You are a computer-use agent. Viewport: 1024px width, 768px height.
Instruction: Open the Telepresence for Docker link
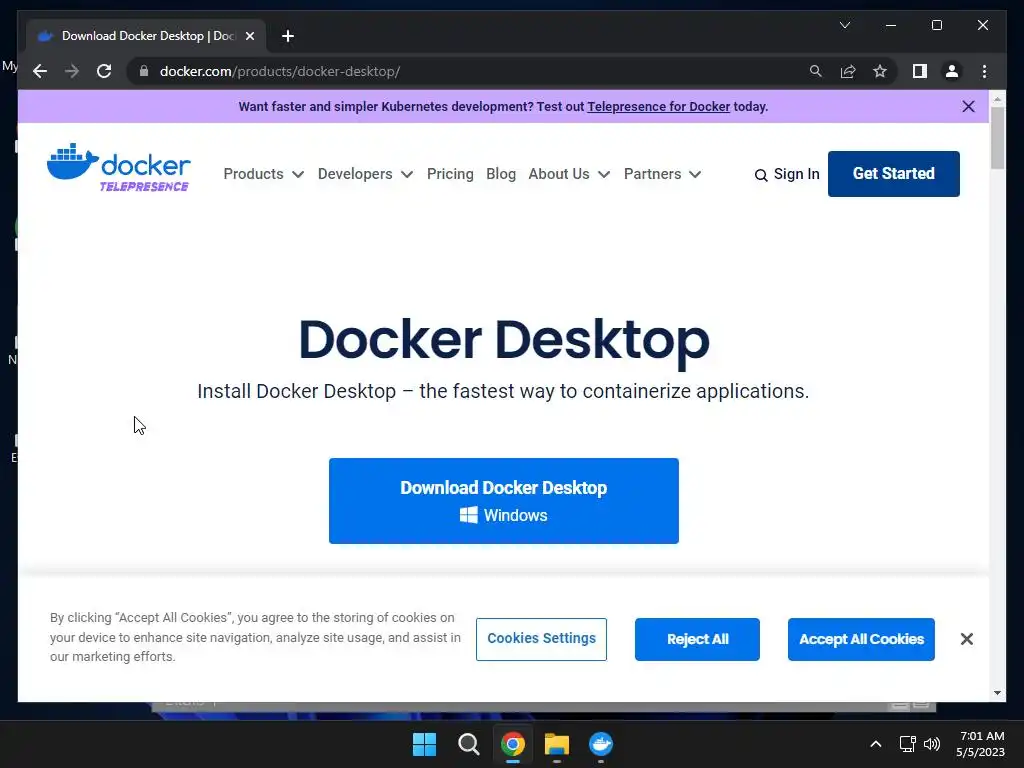coord(658,106)
